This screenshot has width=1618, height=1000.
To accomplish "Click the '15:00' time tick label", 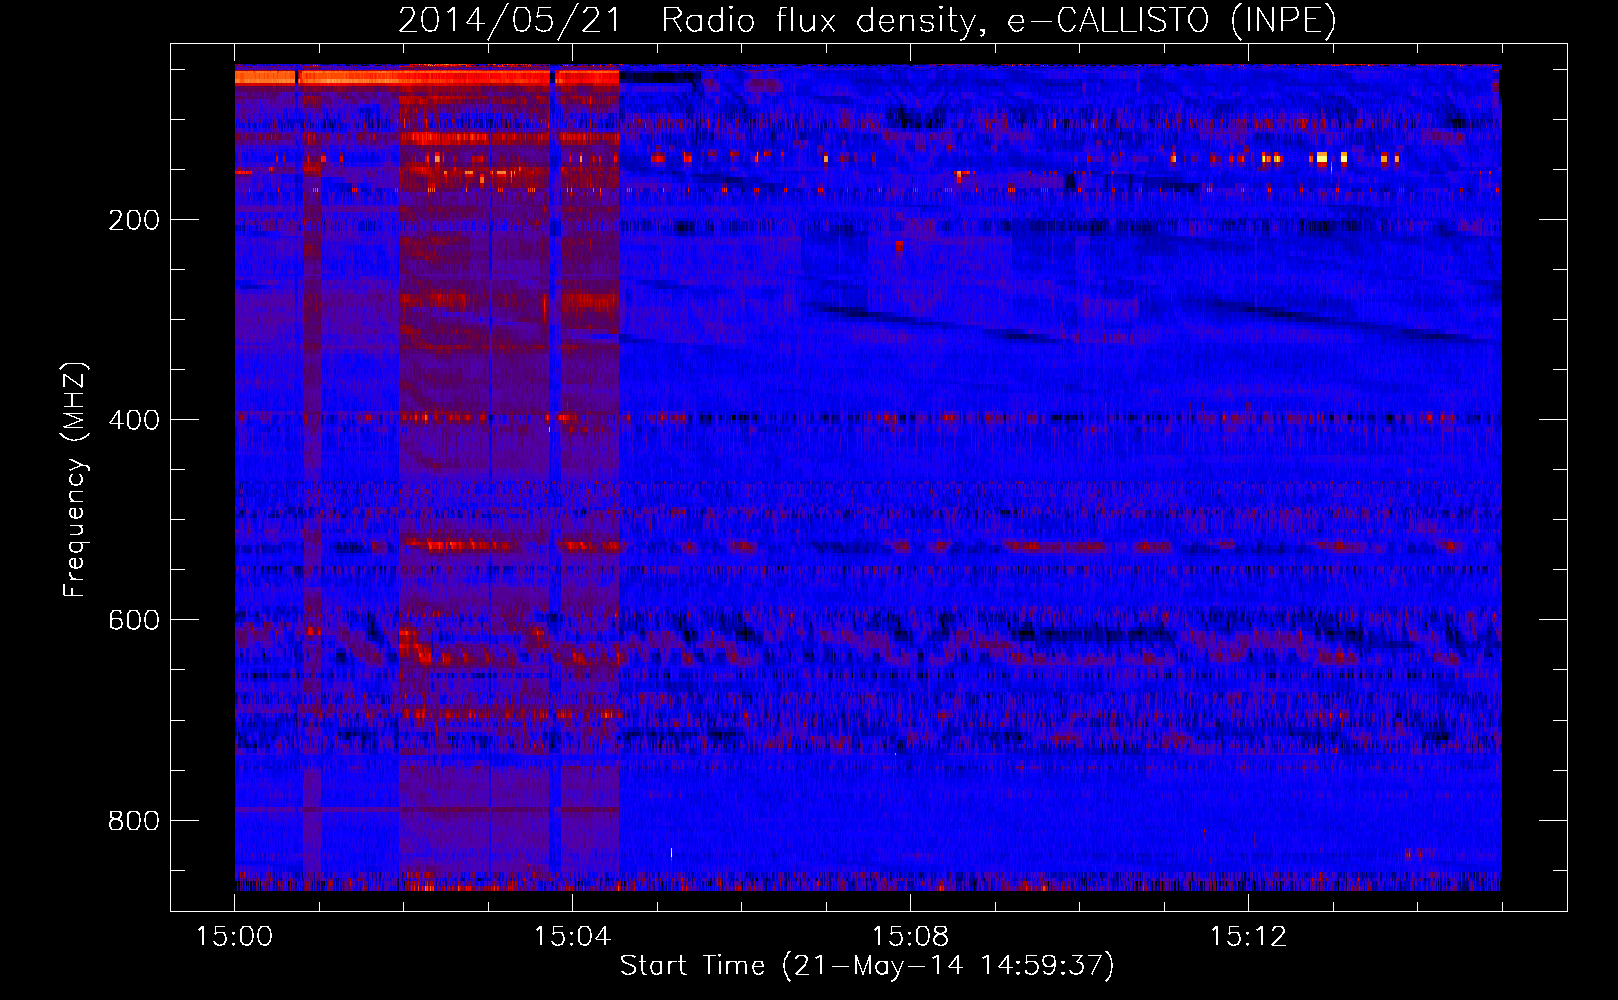I will point(235,937).
